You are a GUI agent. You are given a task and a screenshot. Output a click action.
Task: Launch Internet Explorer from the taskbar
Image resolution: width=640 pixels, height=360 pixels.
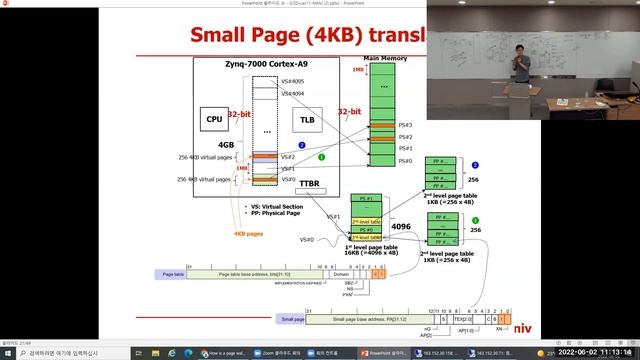point(172,353)
